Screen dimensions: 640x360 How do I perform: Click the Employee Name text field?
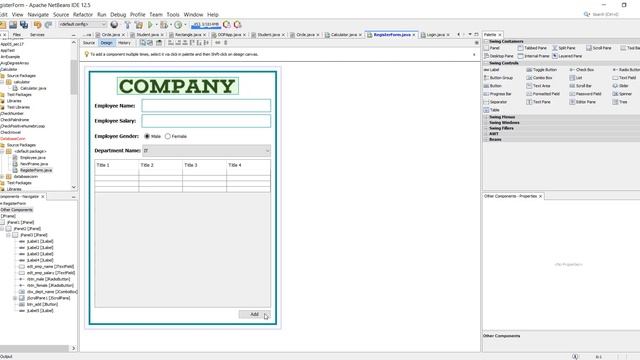click(x=206, y=106)
